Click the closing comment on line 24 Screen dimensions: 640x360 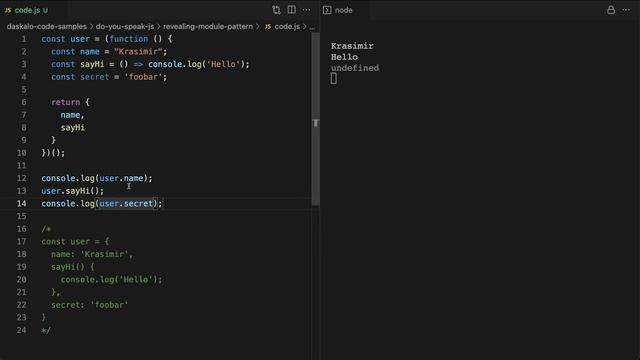tap(46, 330)
